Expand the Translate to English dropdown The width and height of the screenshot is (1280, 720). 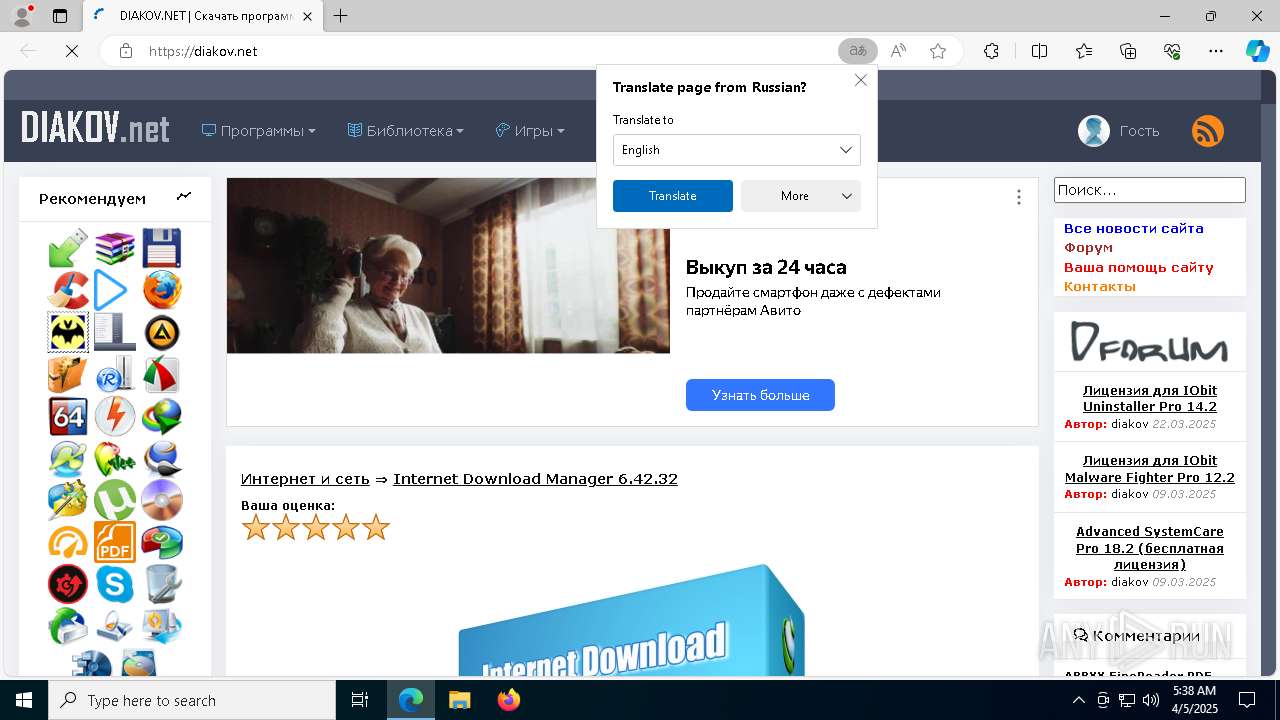click(736, 150)
